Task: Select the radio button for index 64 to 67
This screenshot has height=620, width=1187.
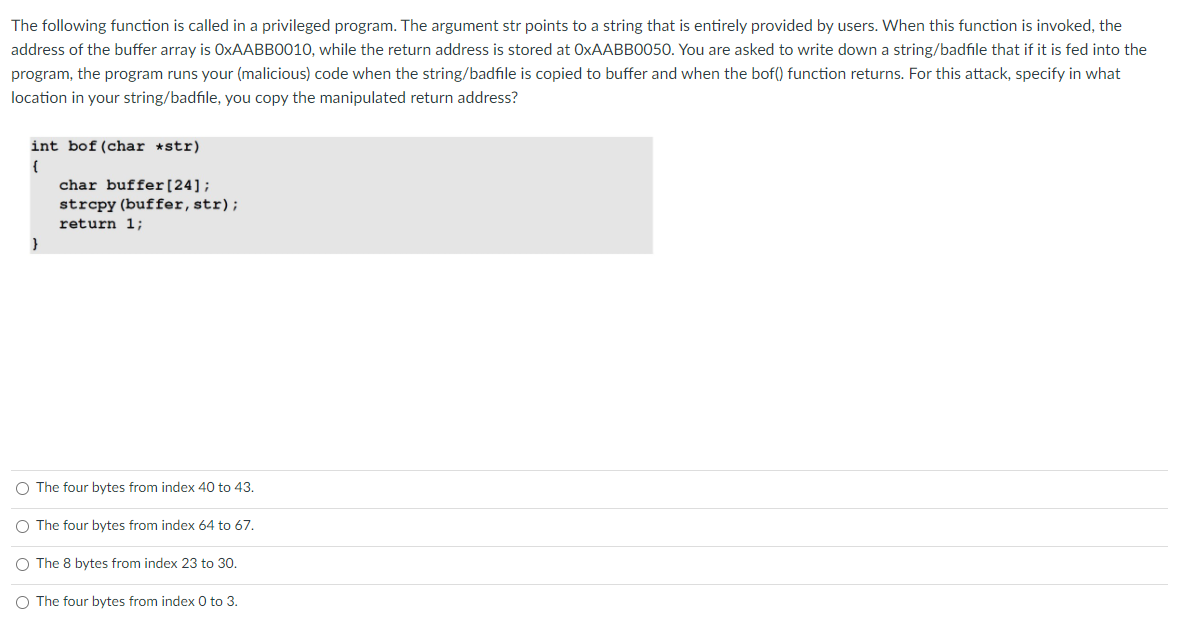Action: click(21, 525)
